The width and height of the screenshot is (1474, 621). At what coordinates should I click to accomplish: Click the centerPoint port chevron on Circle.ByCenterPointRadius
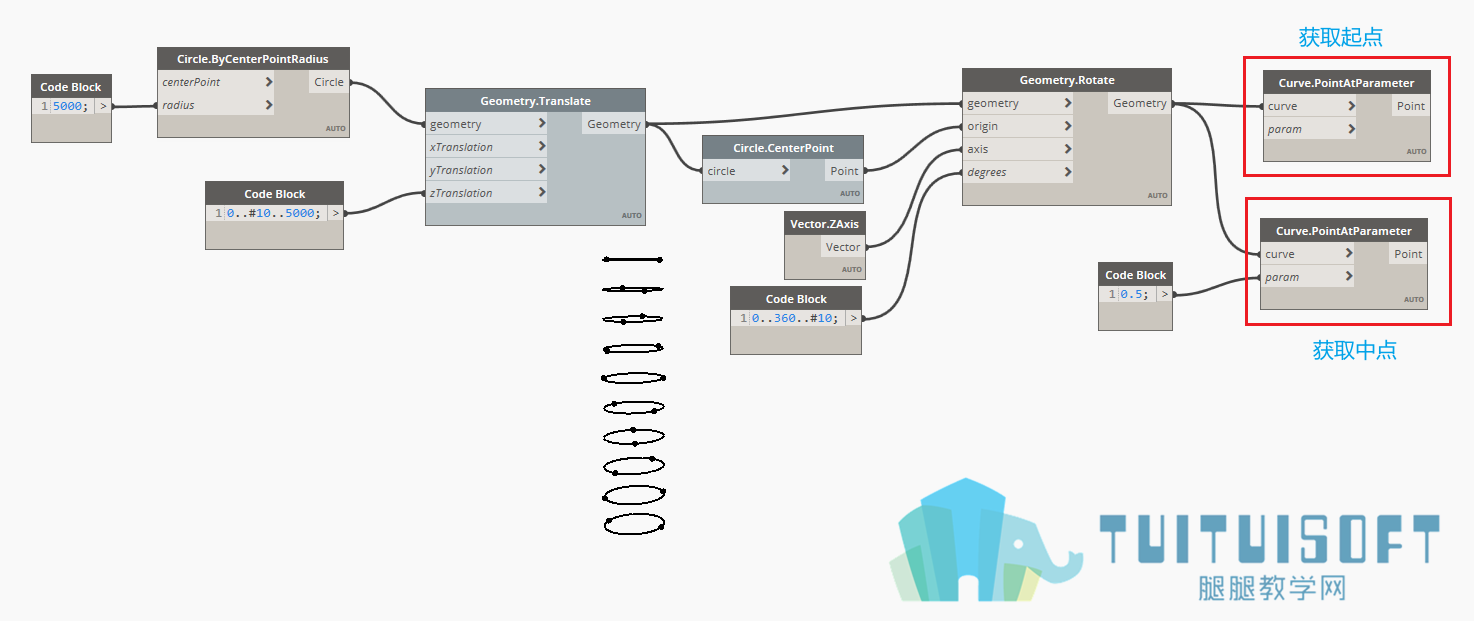click(x=268, y=82)
